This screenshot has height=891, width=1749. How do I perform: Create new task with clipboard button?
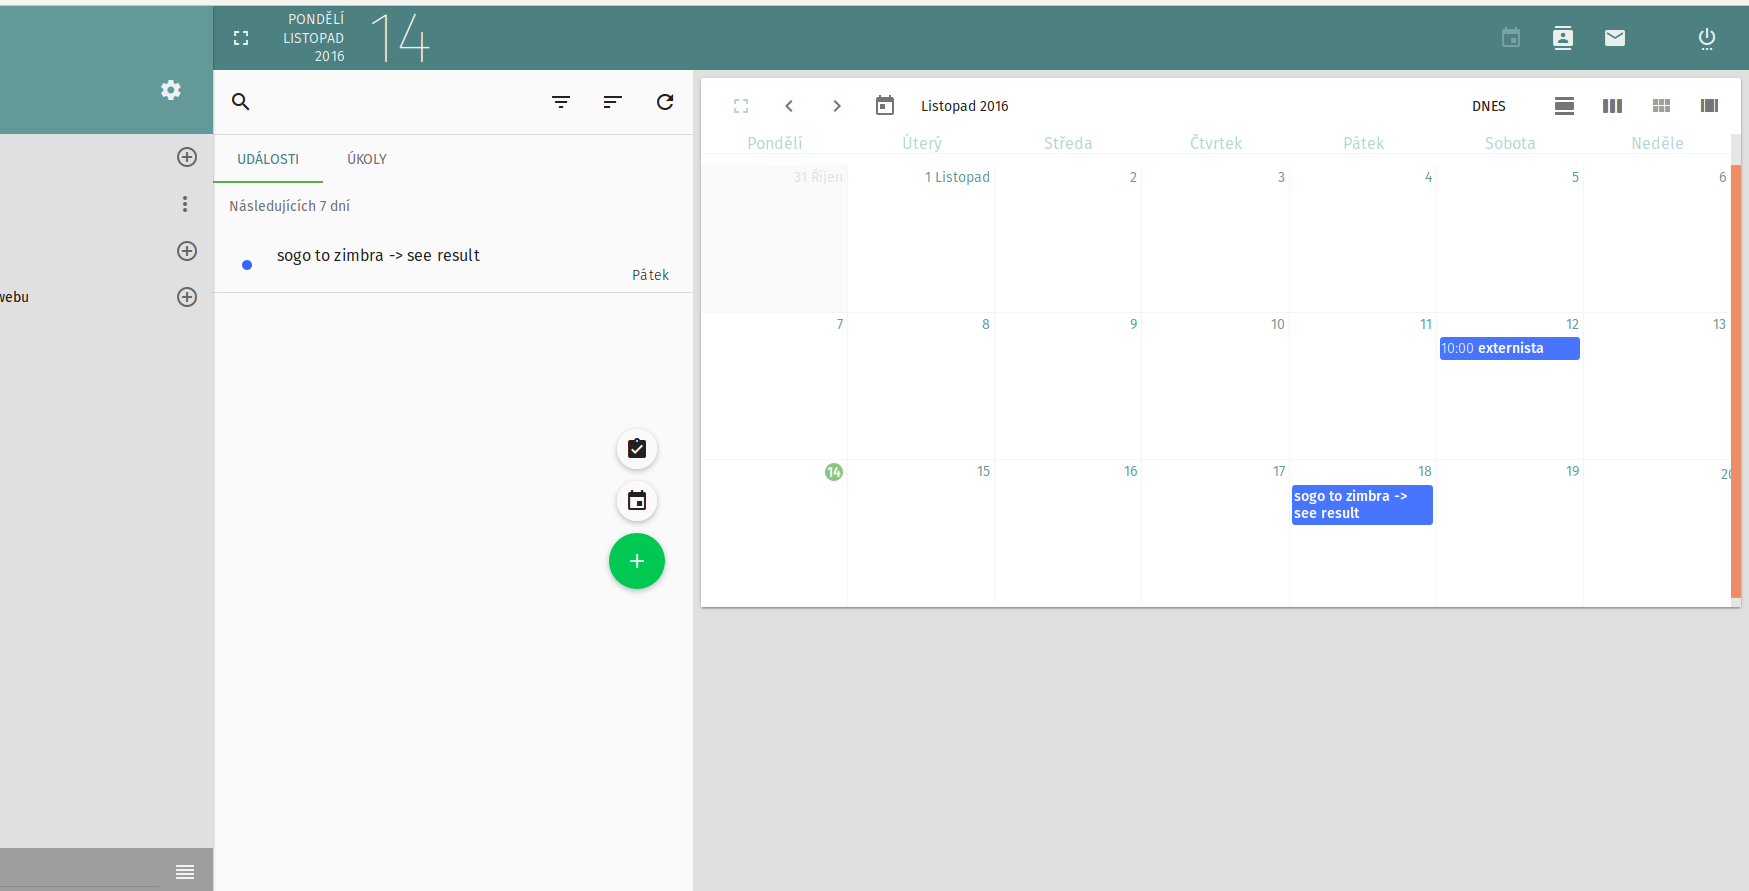click(637, 449)
